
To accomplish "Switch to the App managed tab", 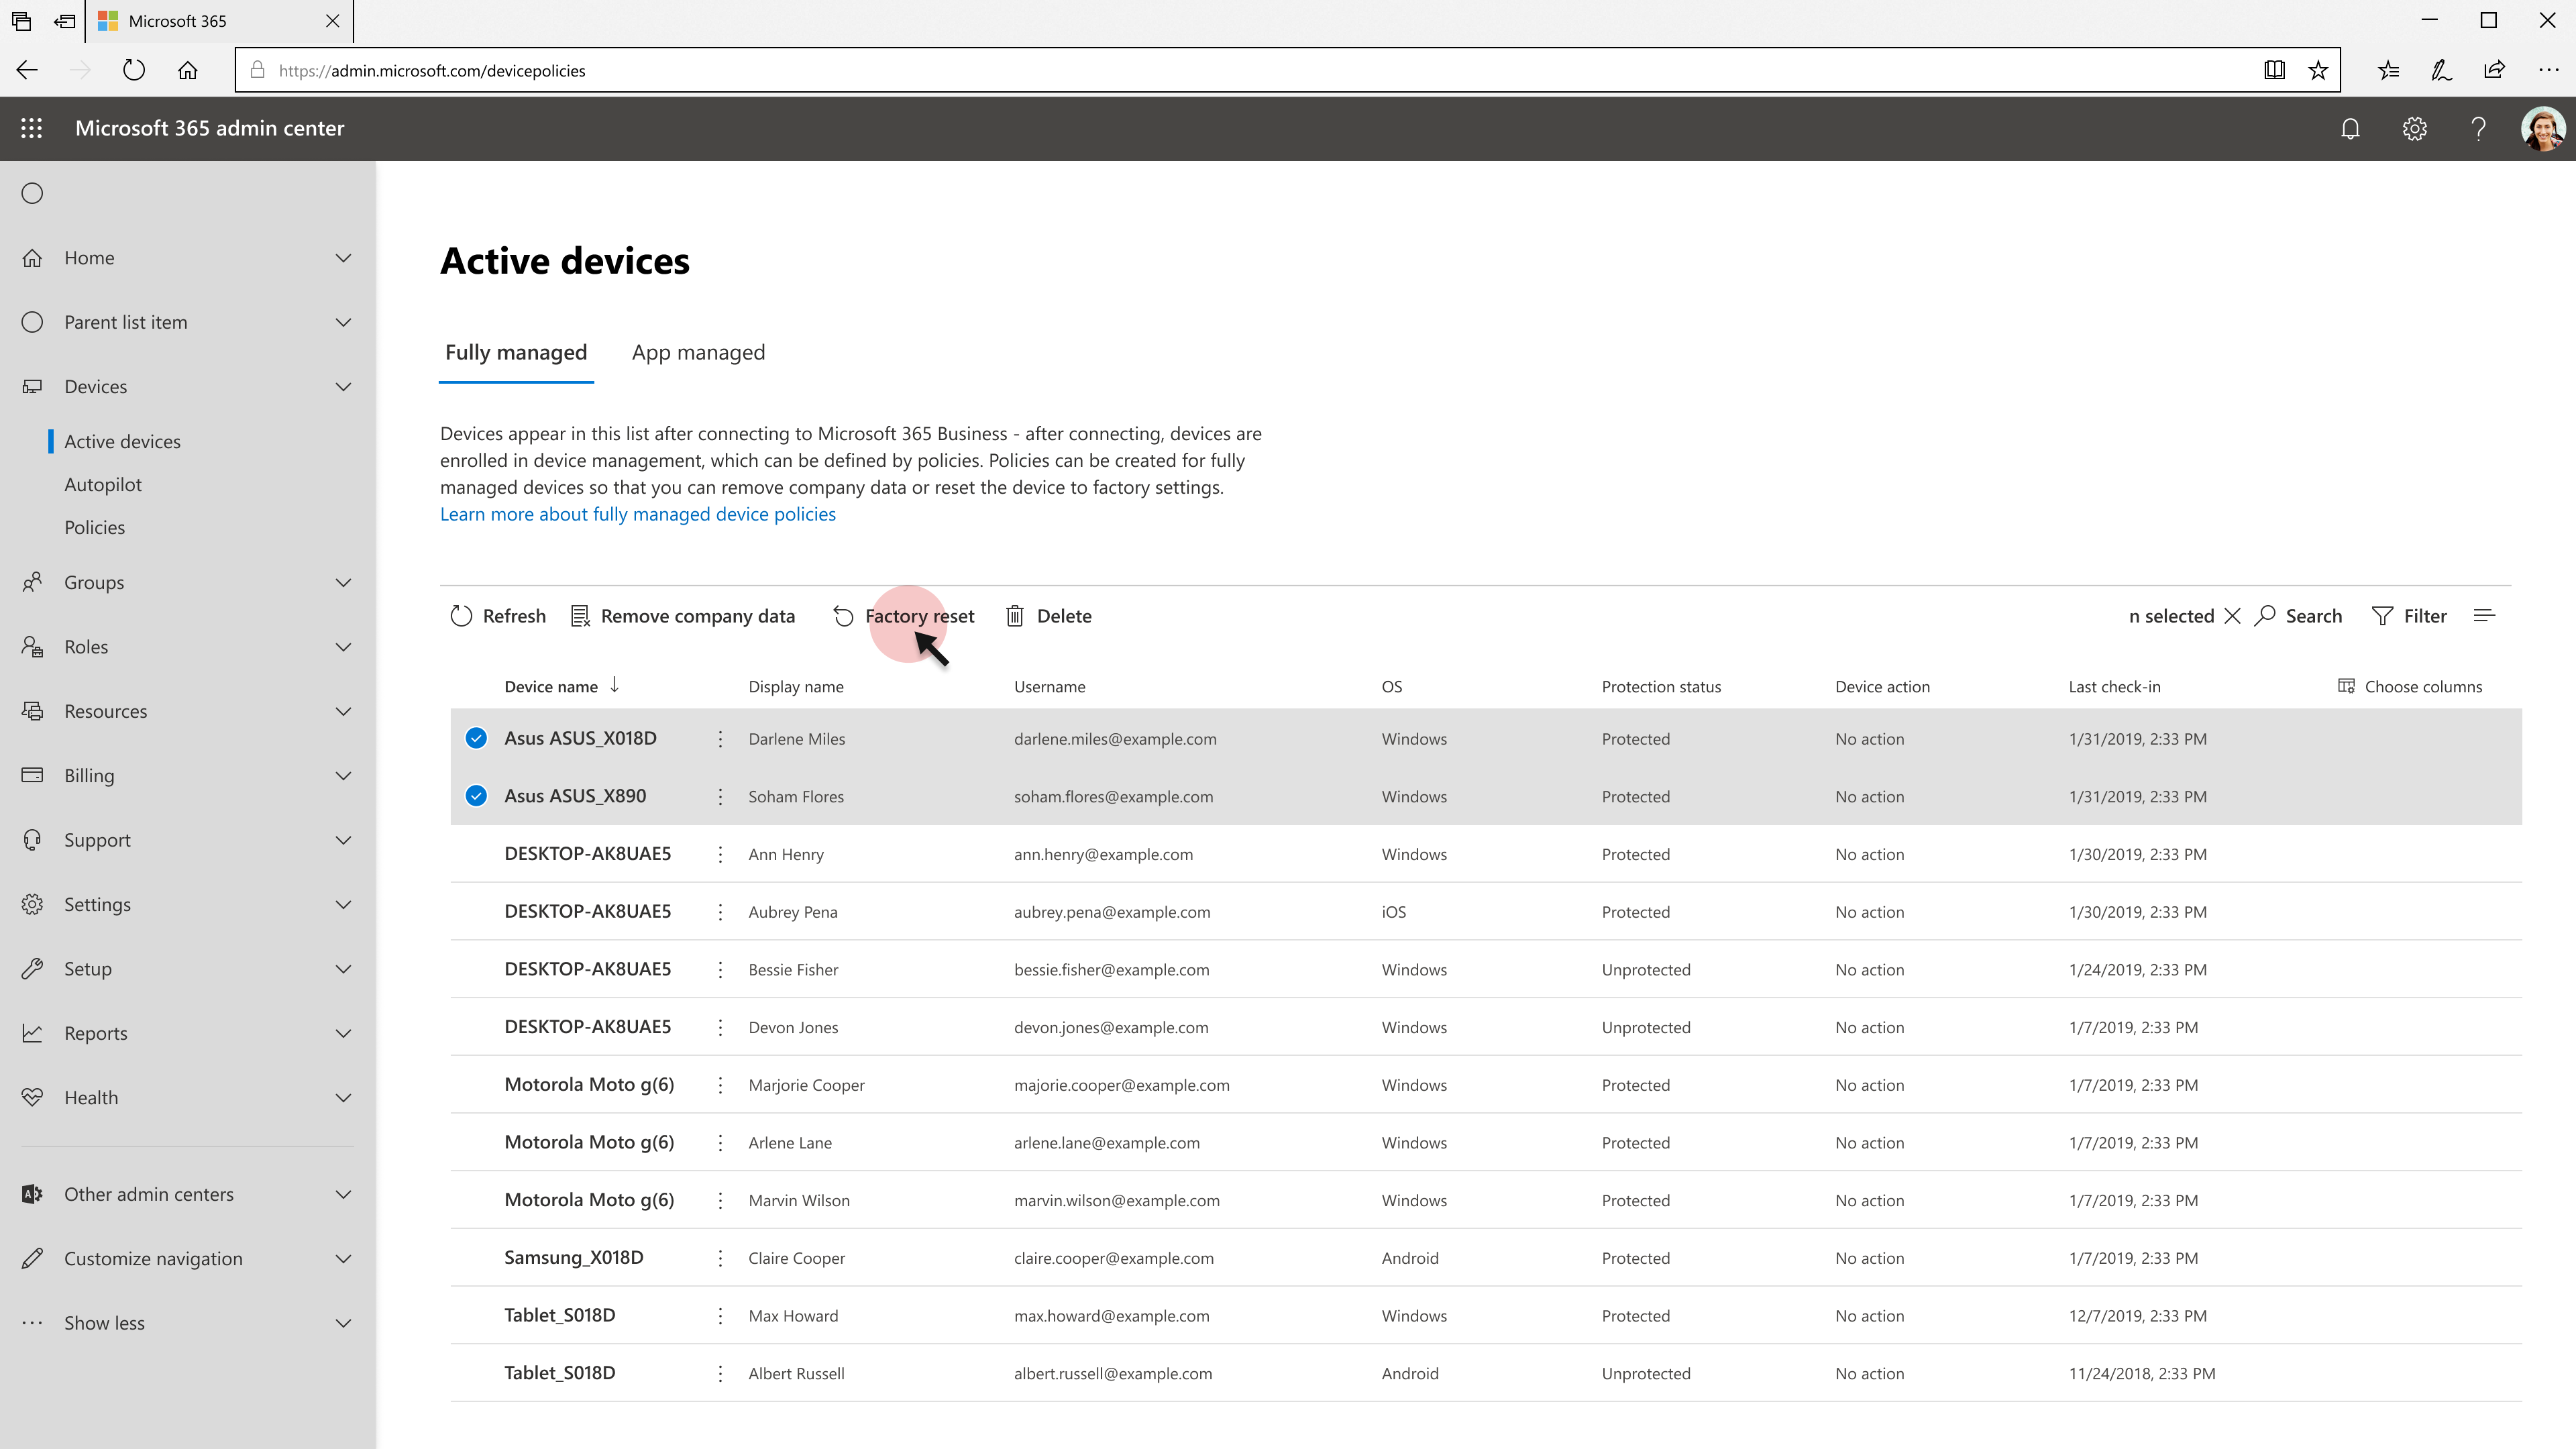I will click(x=698, y=352).
